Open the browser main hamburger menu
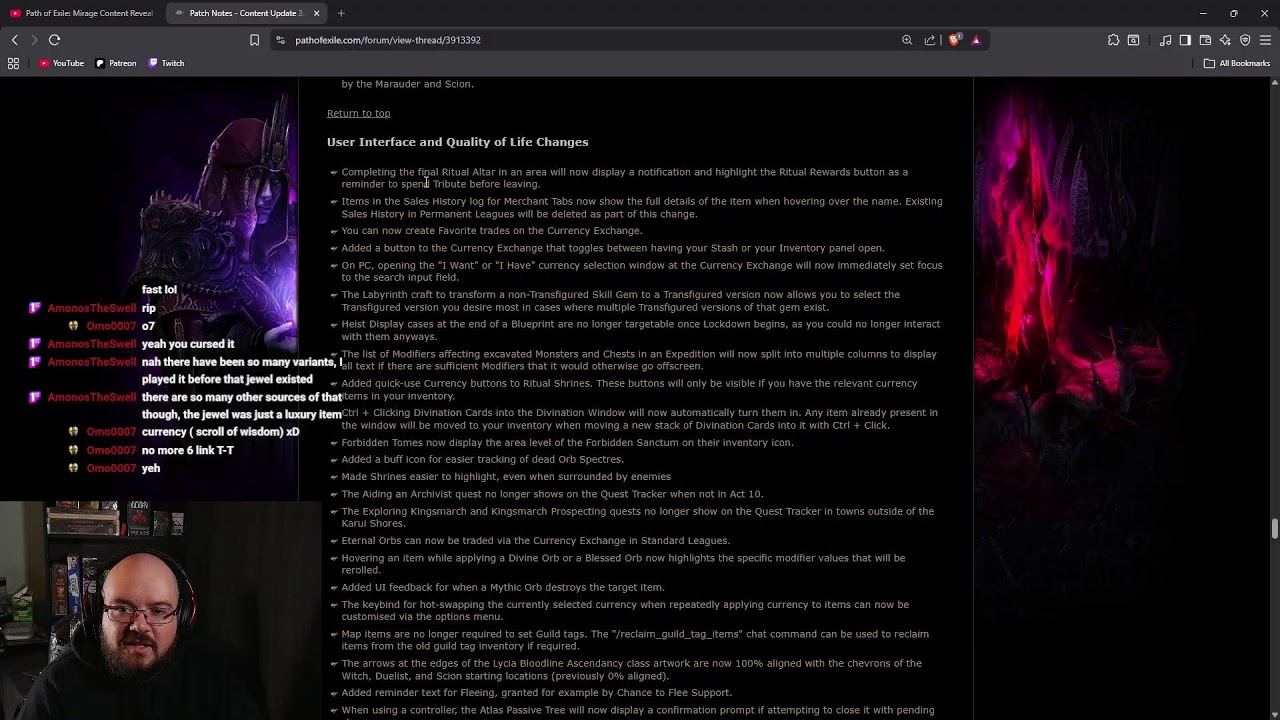 pos(1265,40)
